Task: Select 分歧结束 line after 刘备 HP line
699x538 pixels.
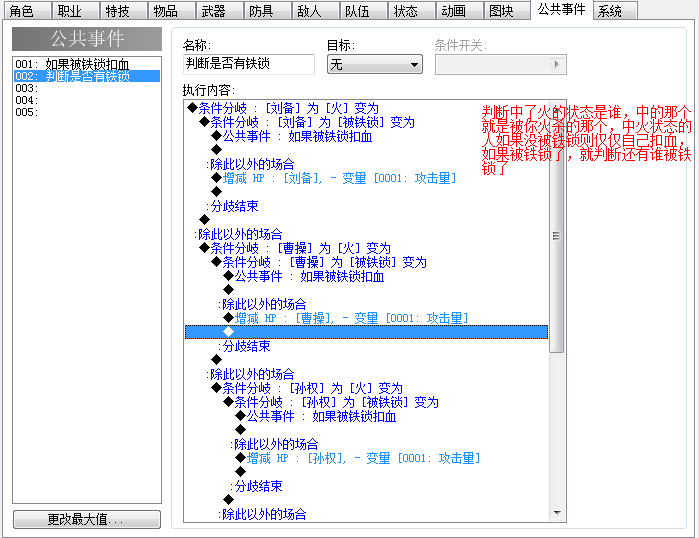Action: coord(366,206)
